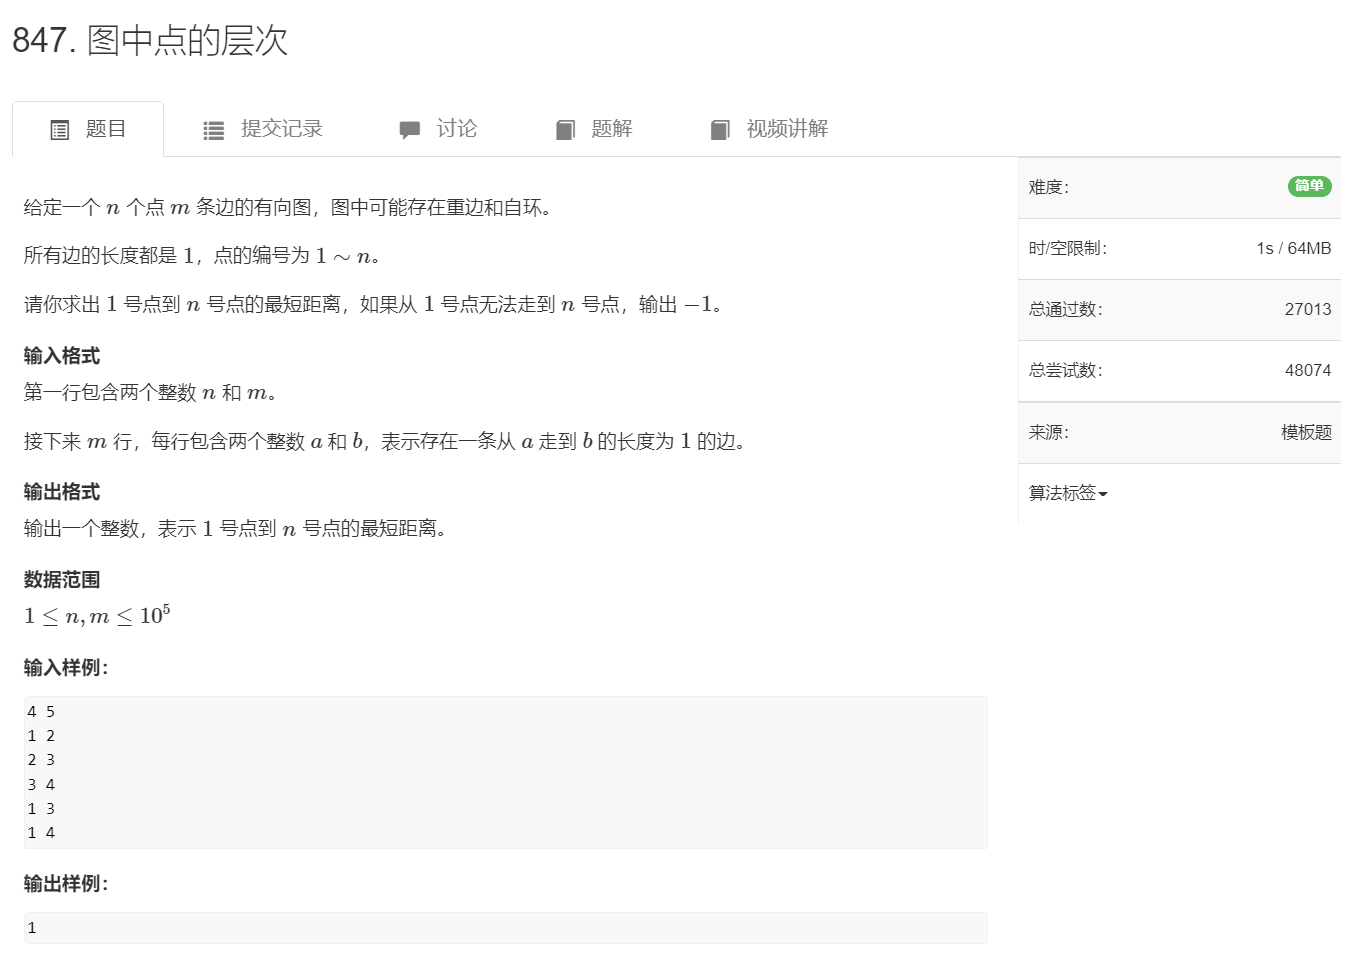Expand the 算法标签 dropdown
Viewport: 1354px width, 976px height.
(x=1065, y=493)
